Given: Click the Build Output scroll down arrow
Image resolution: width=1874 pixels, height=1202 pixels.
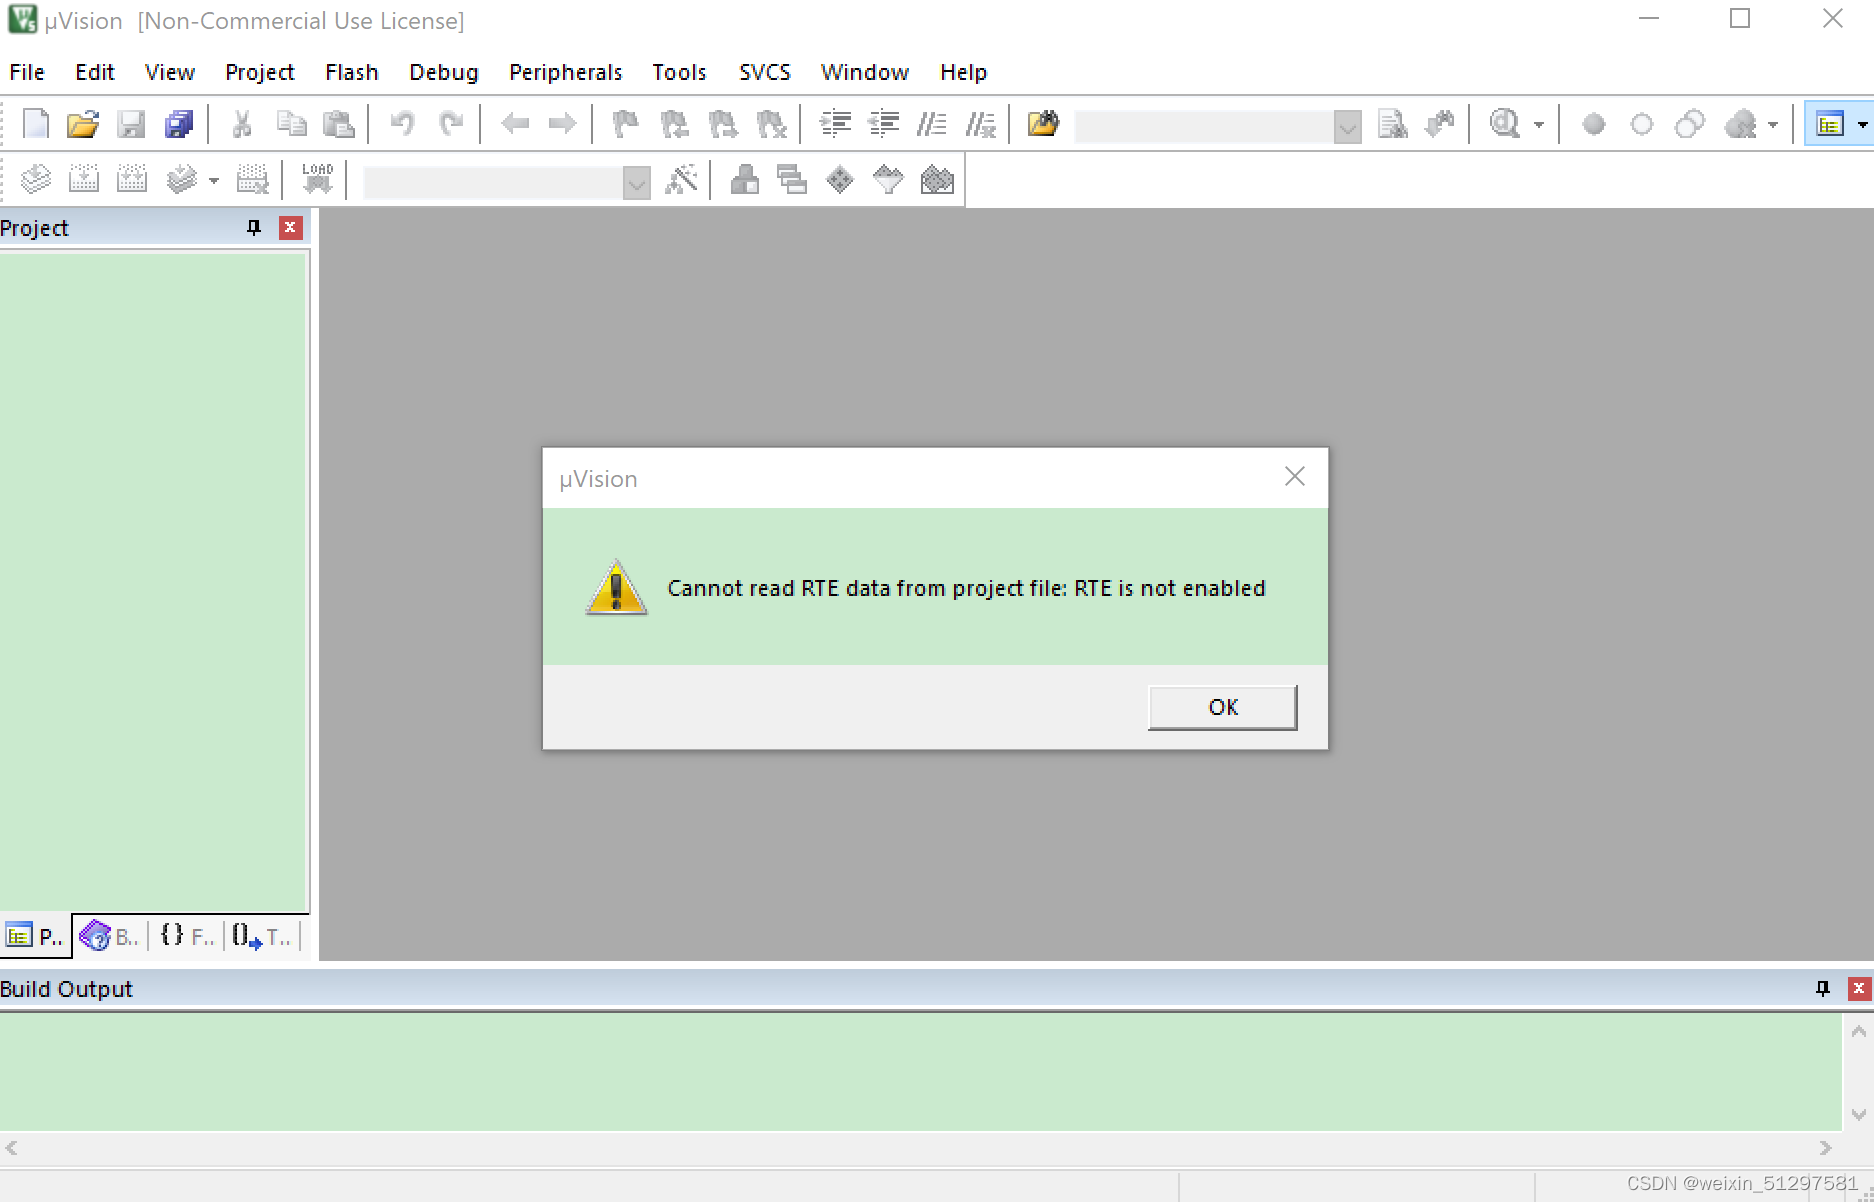Looking at the screenshot, I should pyautogui.click(x=1858, y=1114).
